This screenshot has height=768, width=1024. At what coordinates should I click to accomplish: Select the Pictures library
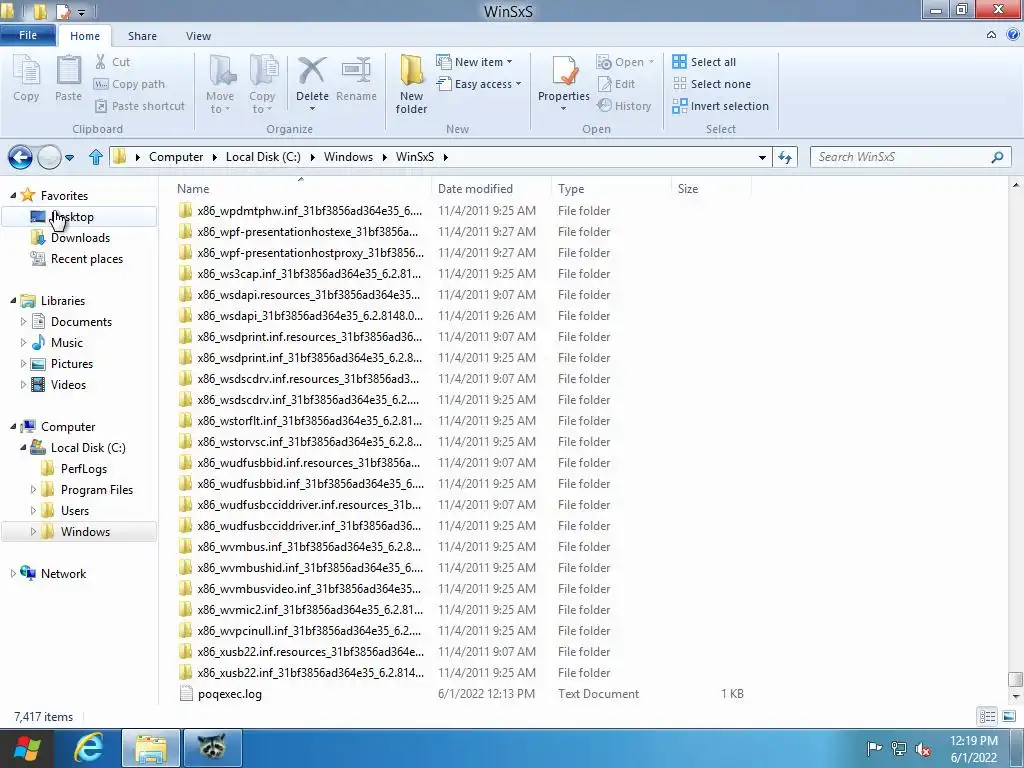click(72, 364)
